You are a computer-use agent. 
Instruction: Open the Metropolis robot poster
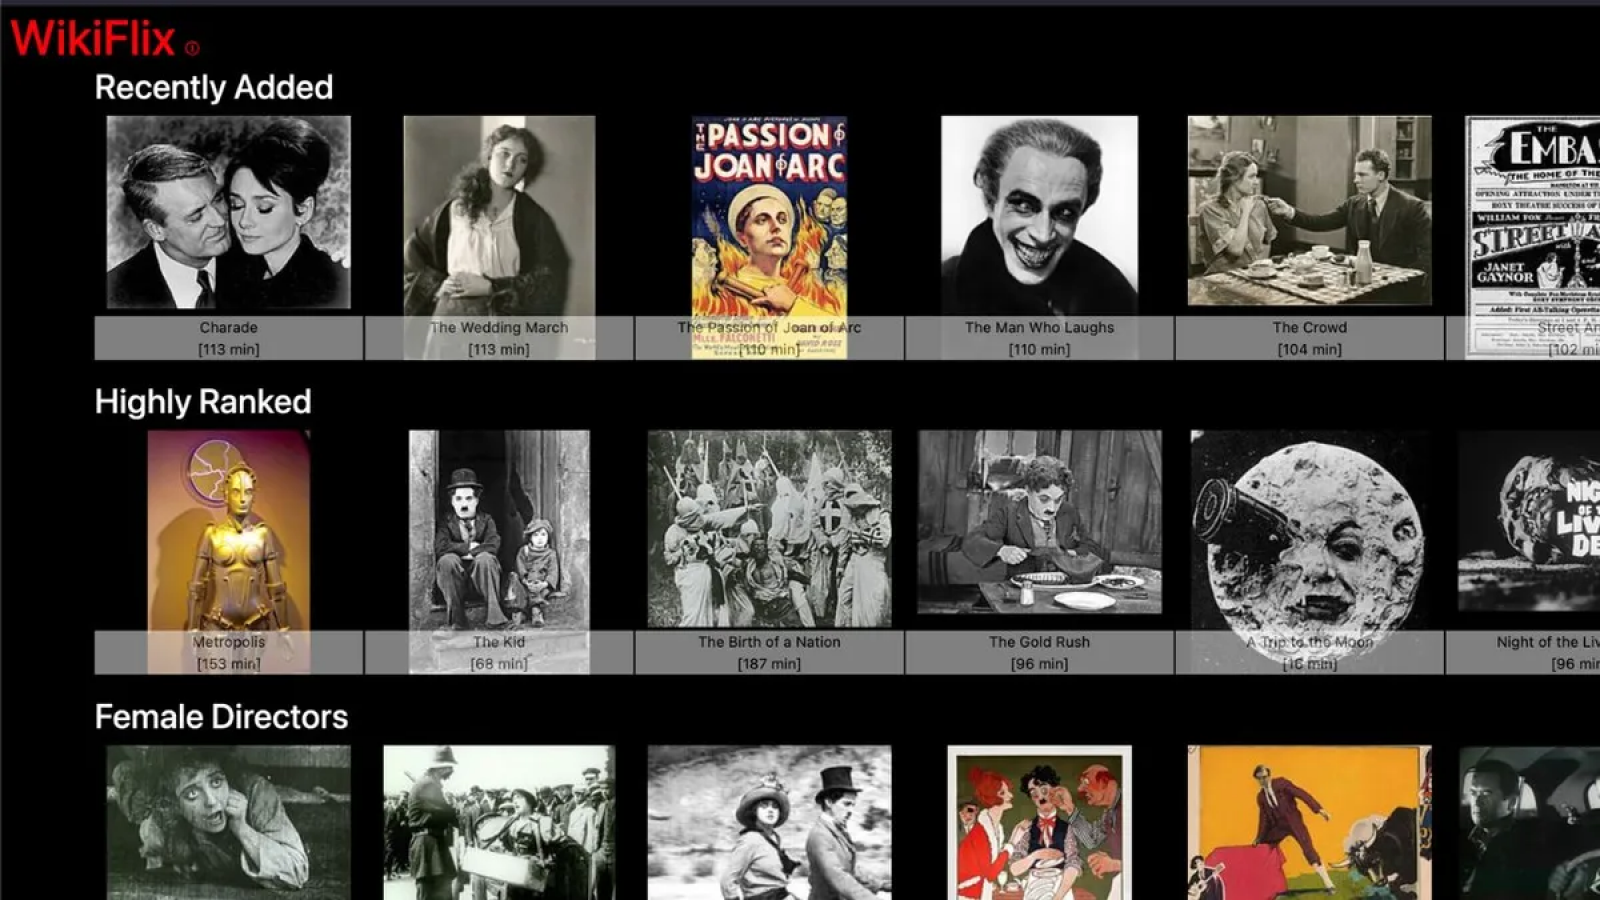[227, 528]
